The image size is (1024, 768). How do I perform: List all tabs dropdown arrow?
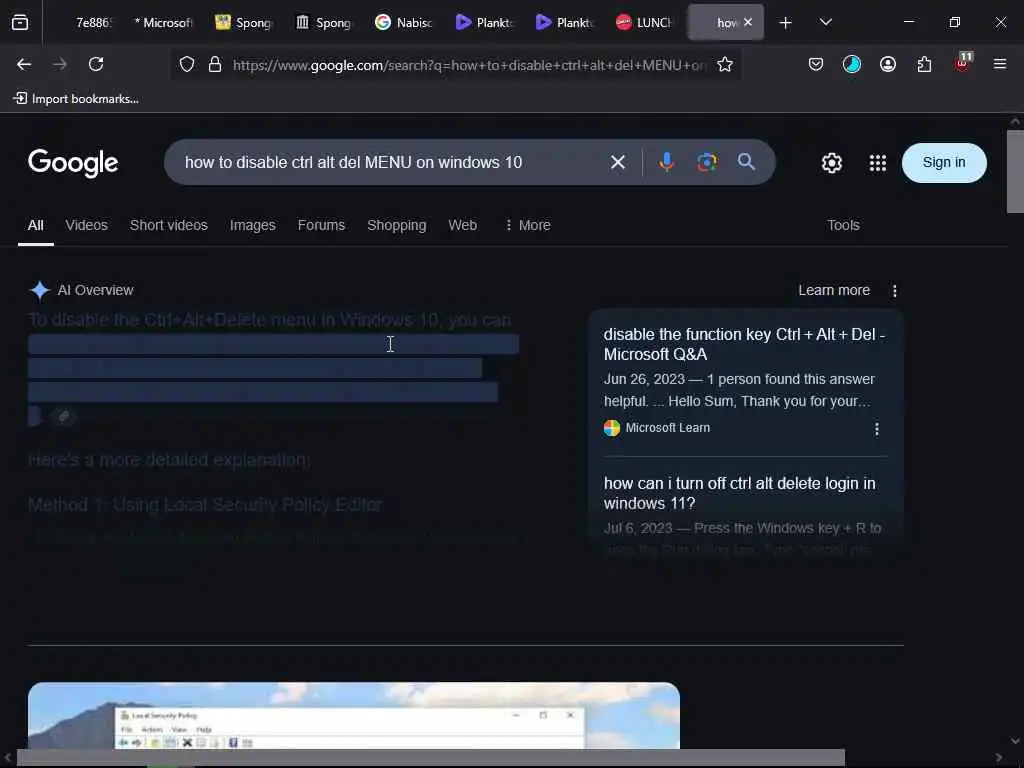(x=825, y=22)
